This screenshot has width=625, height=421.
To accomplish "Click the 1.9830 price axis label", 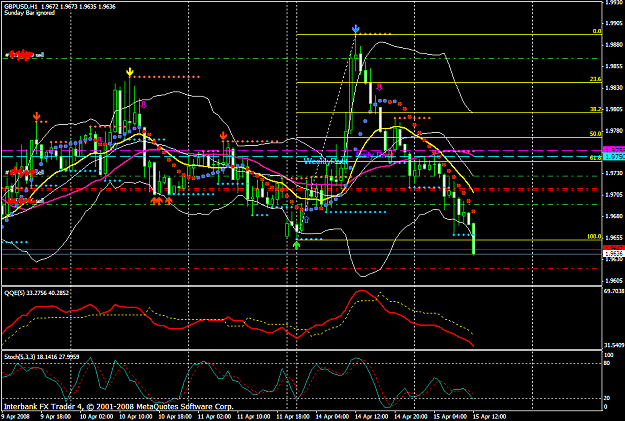I will [614, 87].
